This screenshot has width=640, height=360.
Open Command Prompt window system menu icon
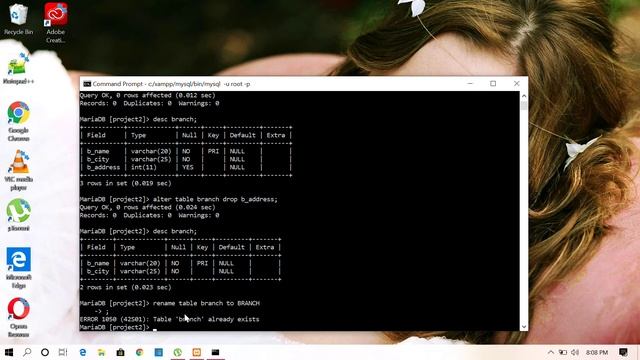click(87, 84)
